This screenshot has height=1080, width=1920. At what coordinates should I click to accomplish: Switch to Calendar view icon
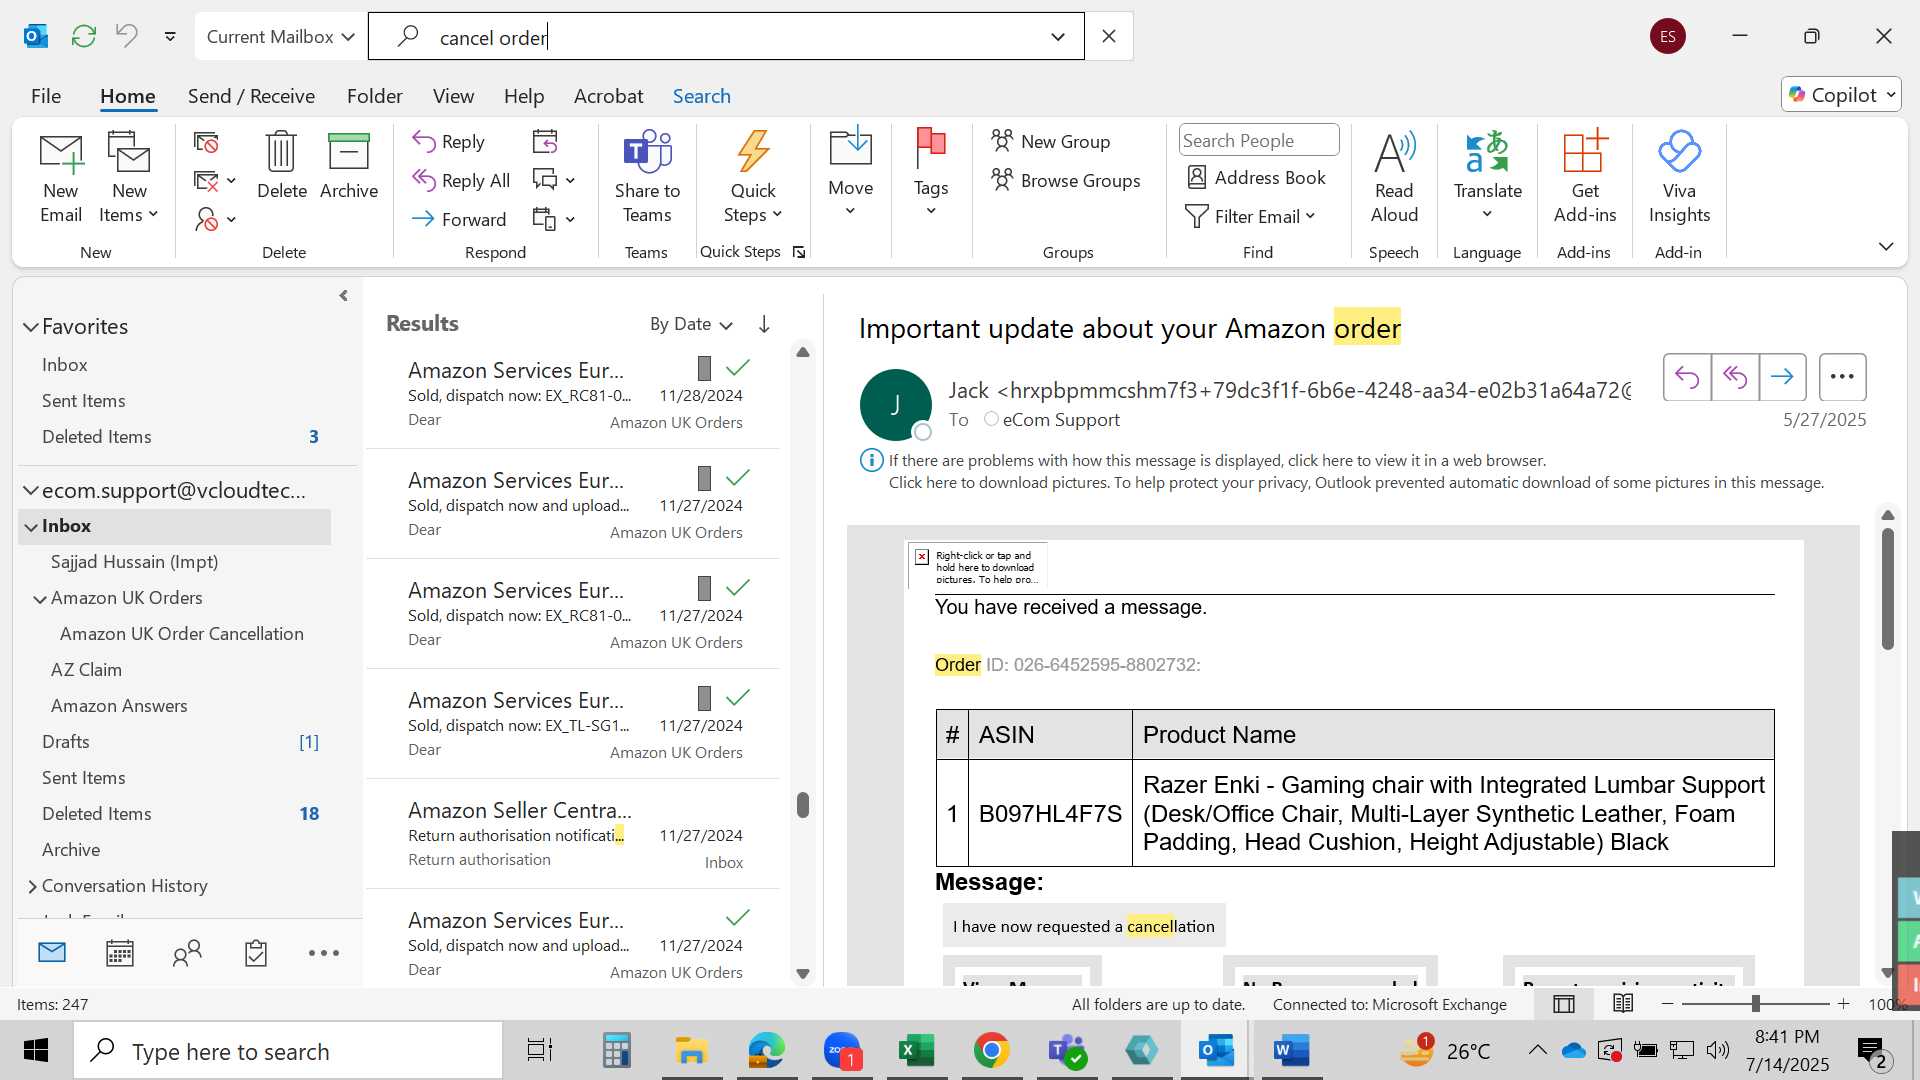point(120,953)
